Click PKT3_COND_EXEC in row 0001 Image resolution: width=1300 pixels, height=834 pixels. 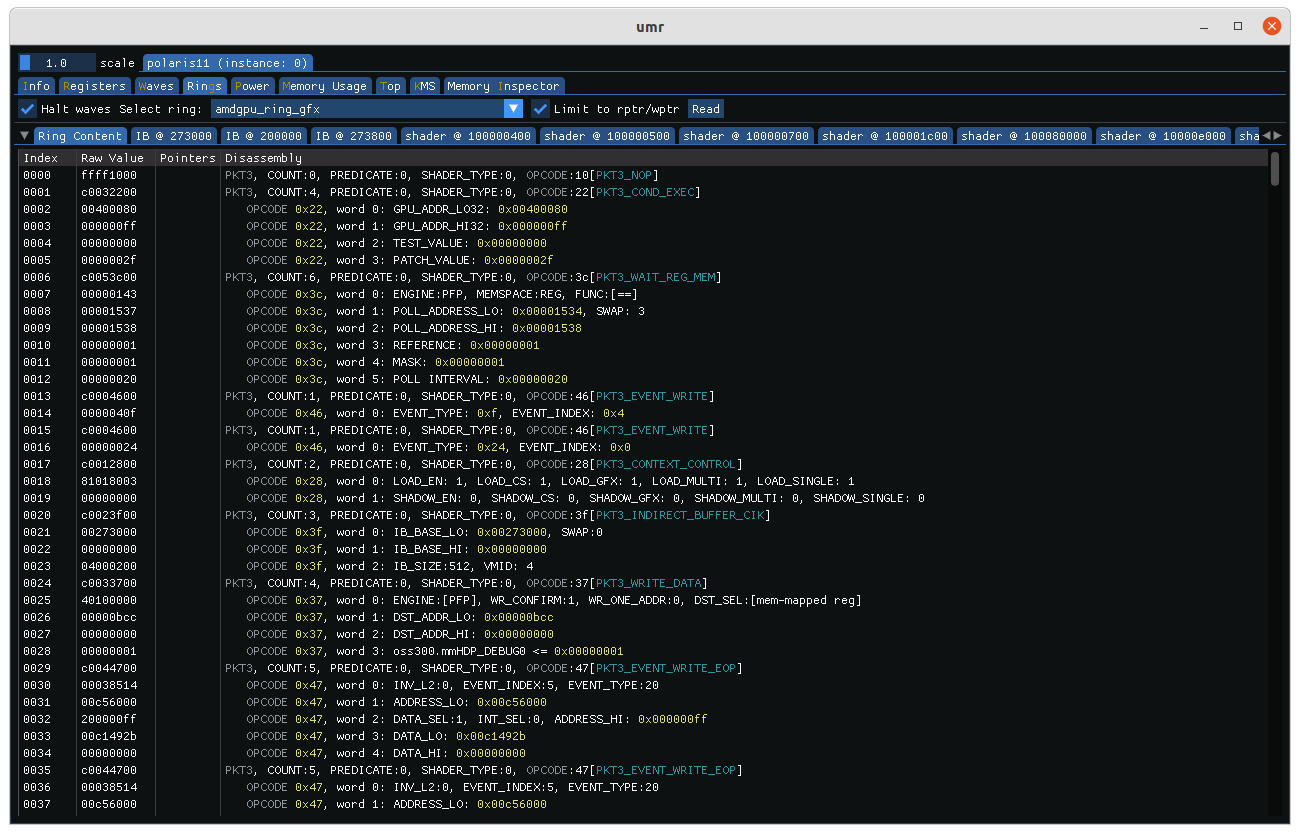[645, 192]
